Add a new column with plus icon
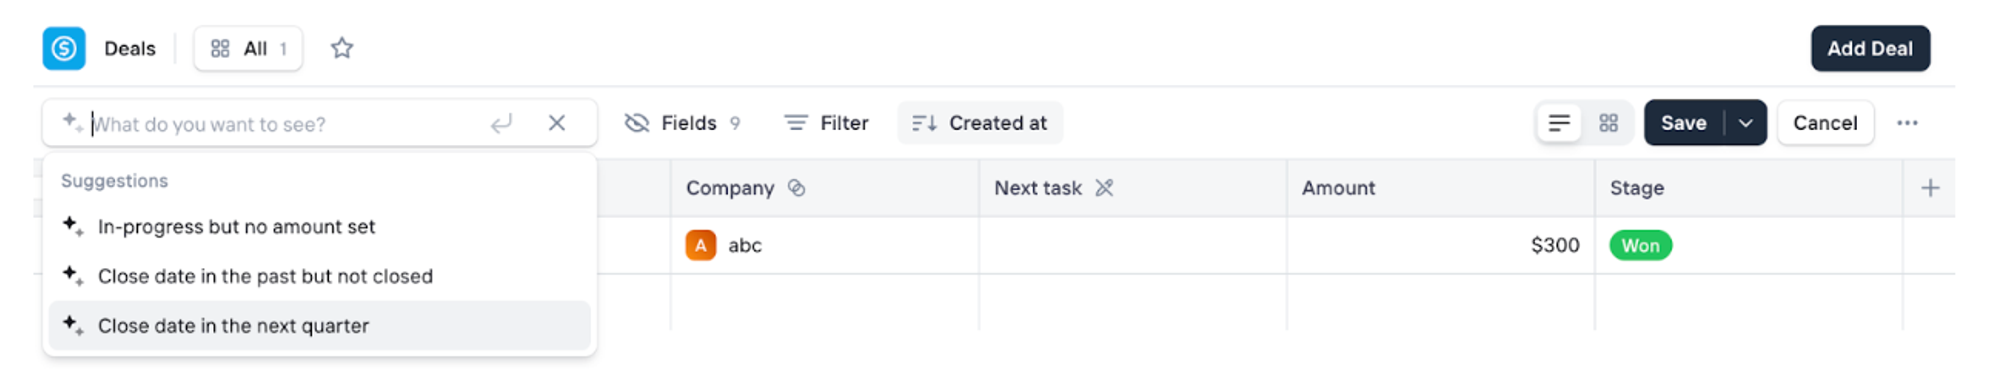The width and height of the screenshot is (2000, 385). (x=1930, y=187)
